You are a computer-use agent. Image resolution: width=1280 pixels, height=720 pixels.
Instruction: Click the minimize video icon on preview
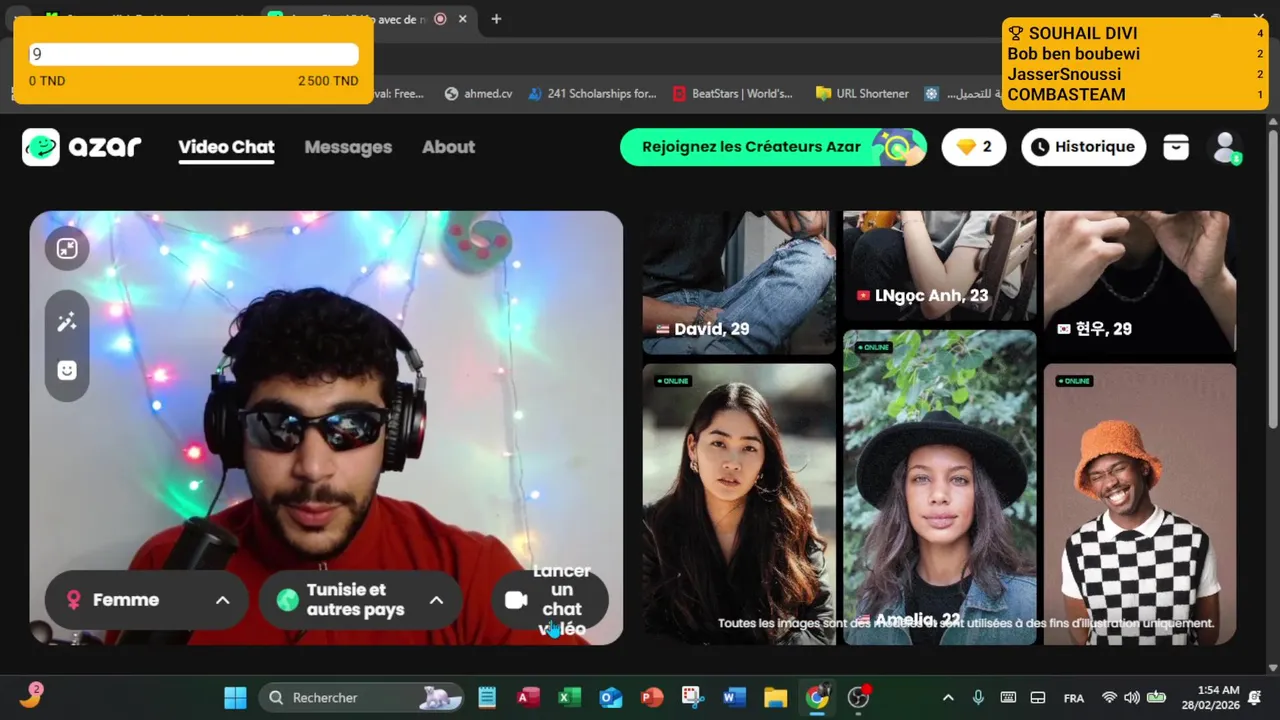[x=67, y=249]
